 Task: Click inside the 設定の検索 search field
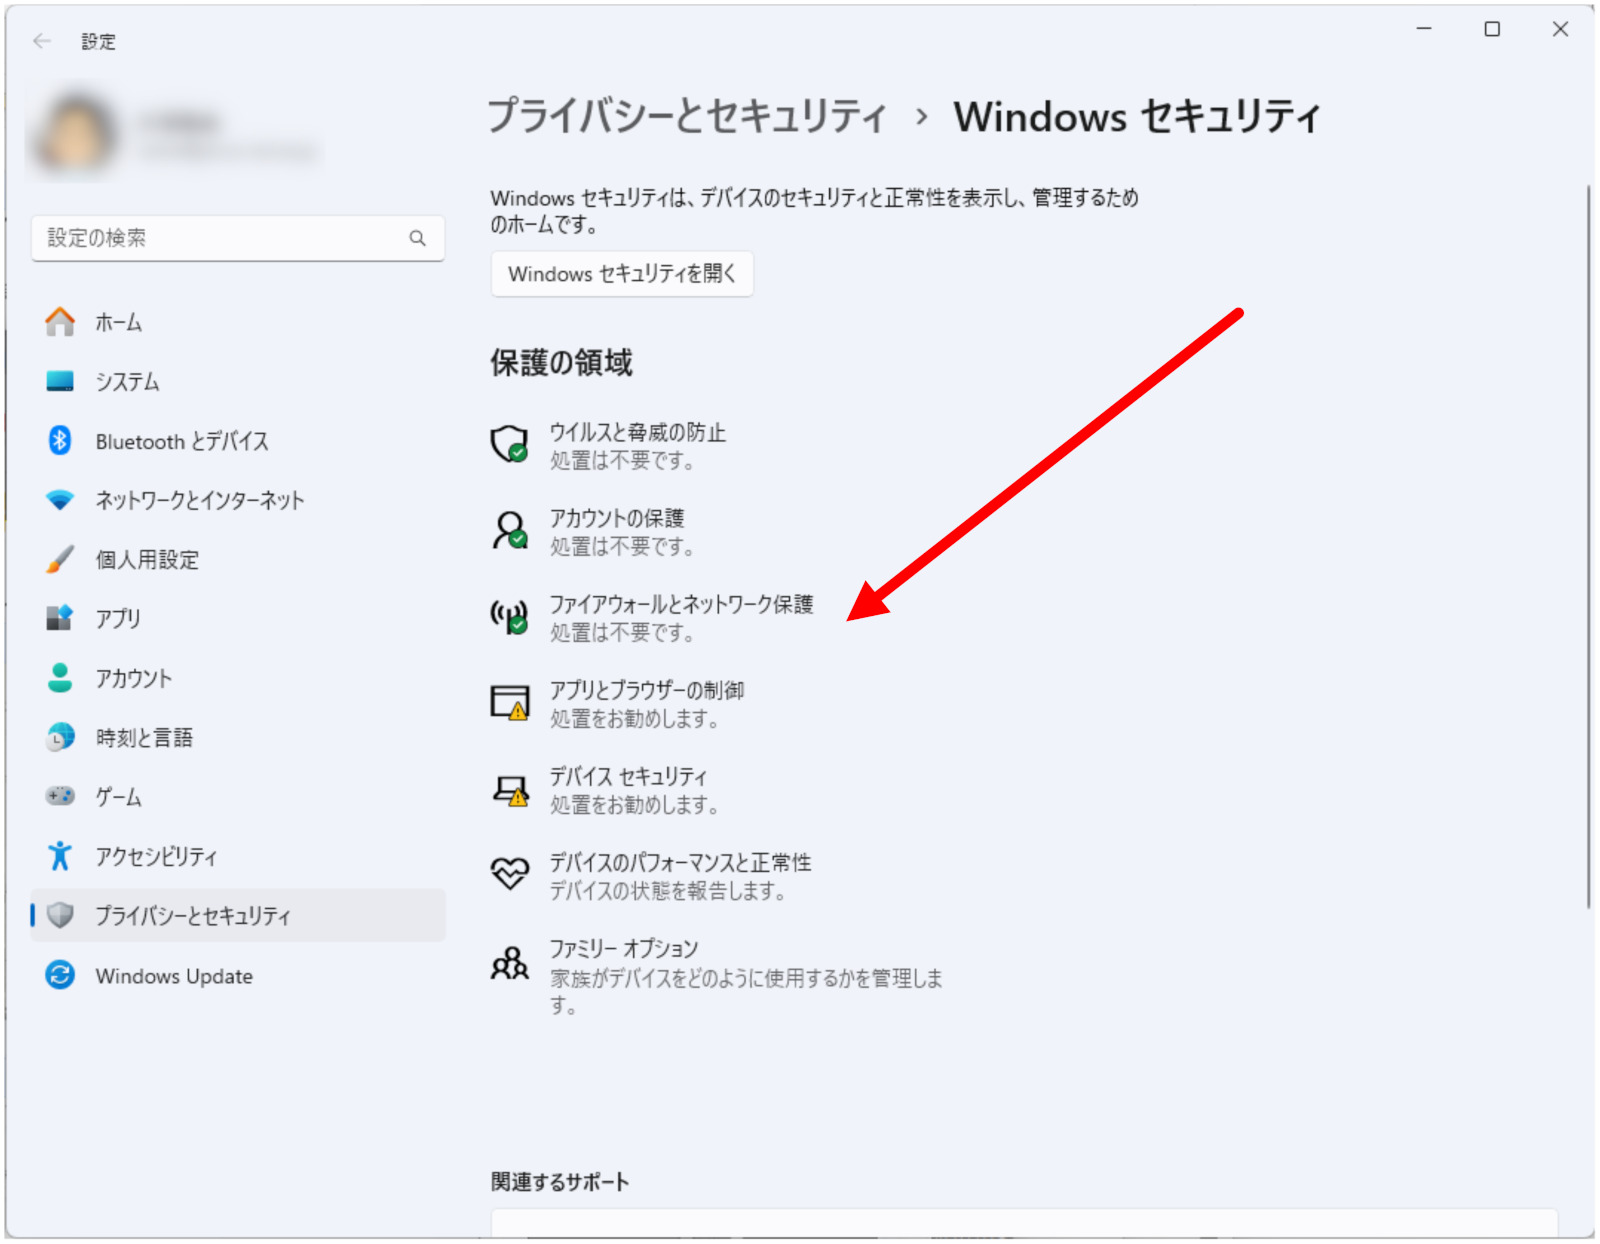coord(220,238)
